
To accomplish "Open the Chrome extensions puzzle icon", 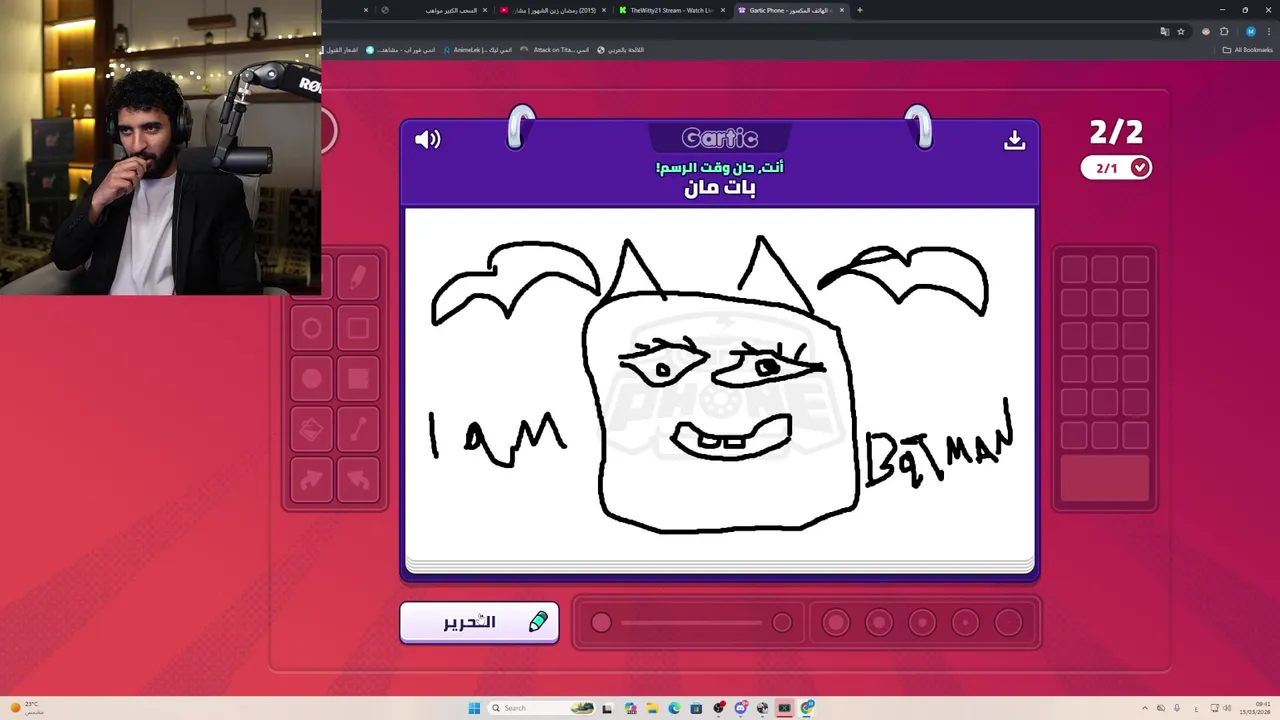I will point(1224,31).
